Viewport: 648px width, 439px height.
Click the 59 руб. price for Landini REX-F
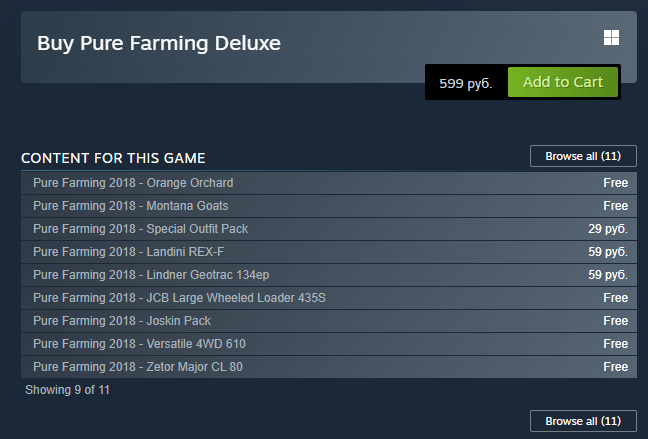pyautogui.click(x=608, y=252)
